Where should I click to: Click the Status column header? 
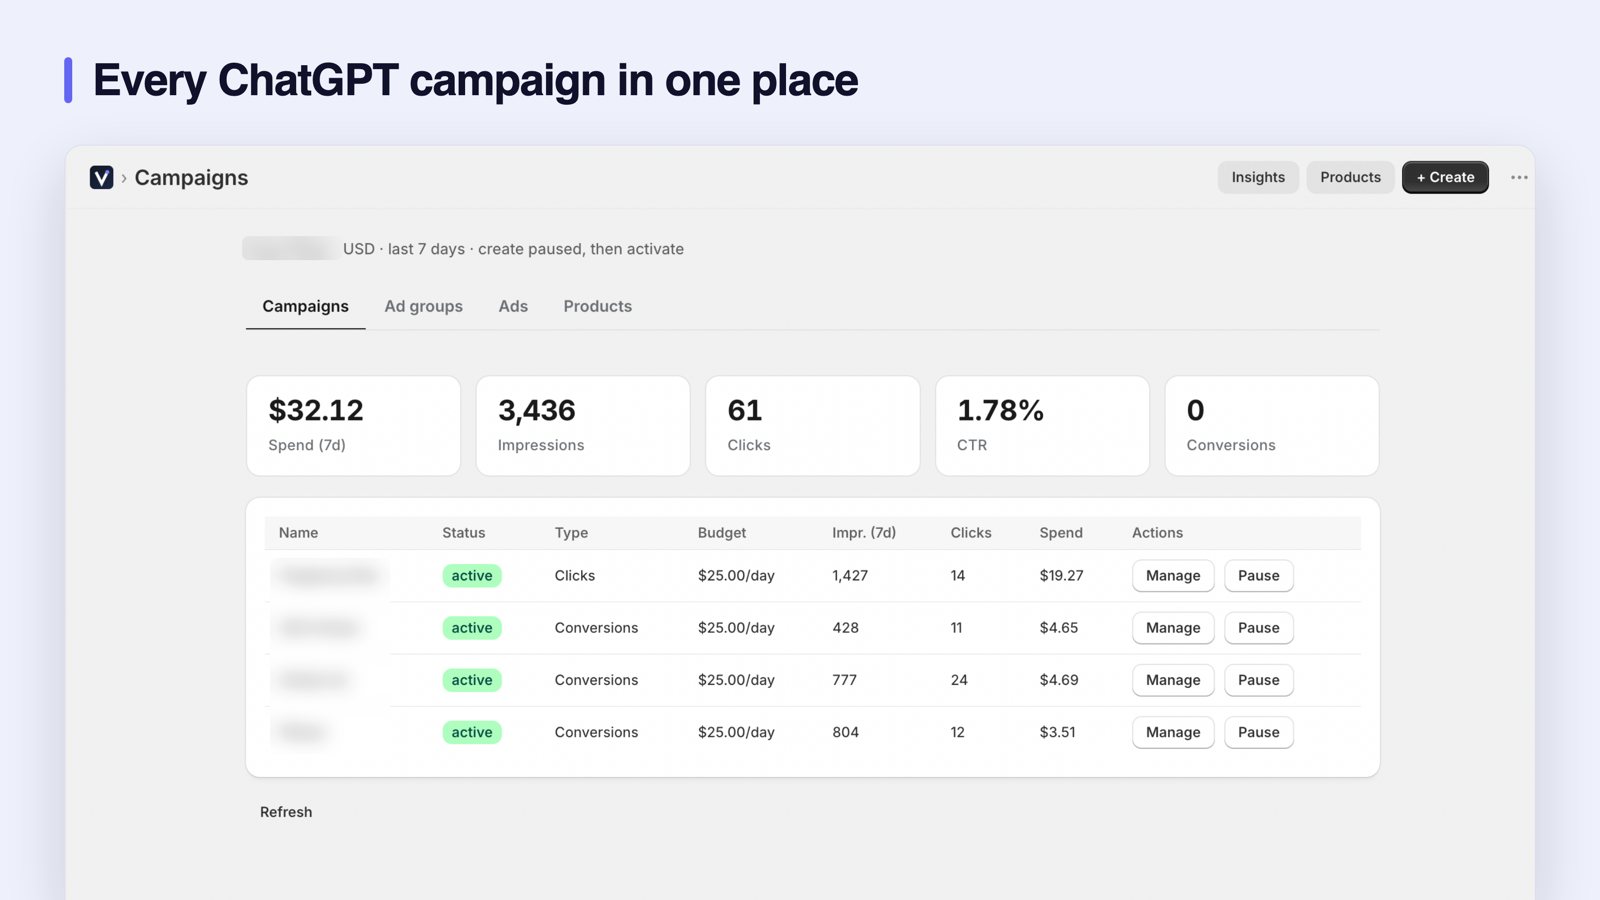[x=463, y=533]
